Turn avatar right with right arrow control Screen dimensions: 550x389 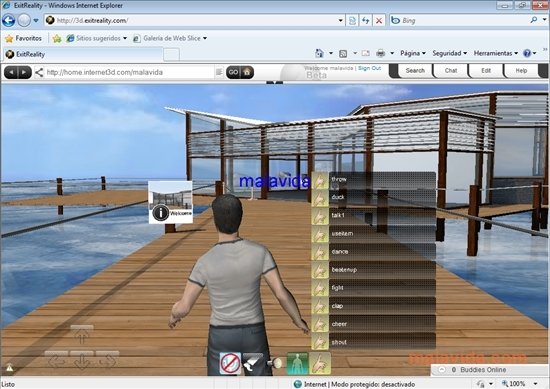[x=107, y=361]
